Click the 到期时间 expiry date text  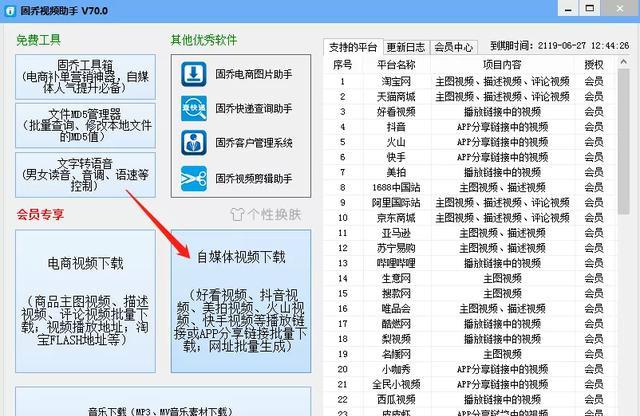(560, 45)
